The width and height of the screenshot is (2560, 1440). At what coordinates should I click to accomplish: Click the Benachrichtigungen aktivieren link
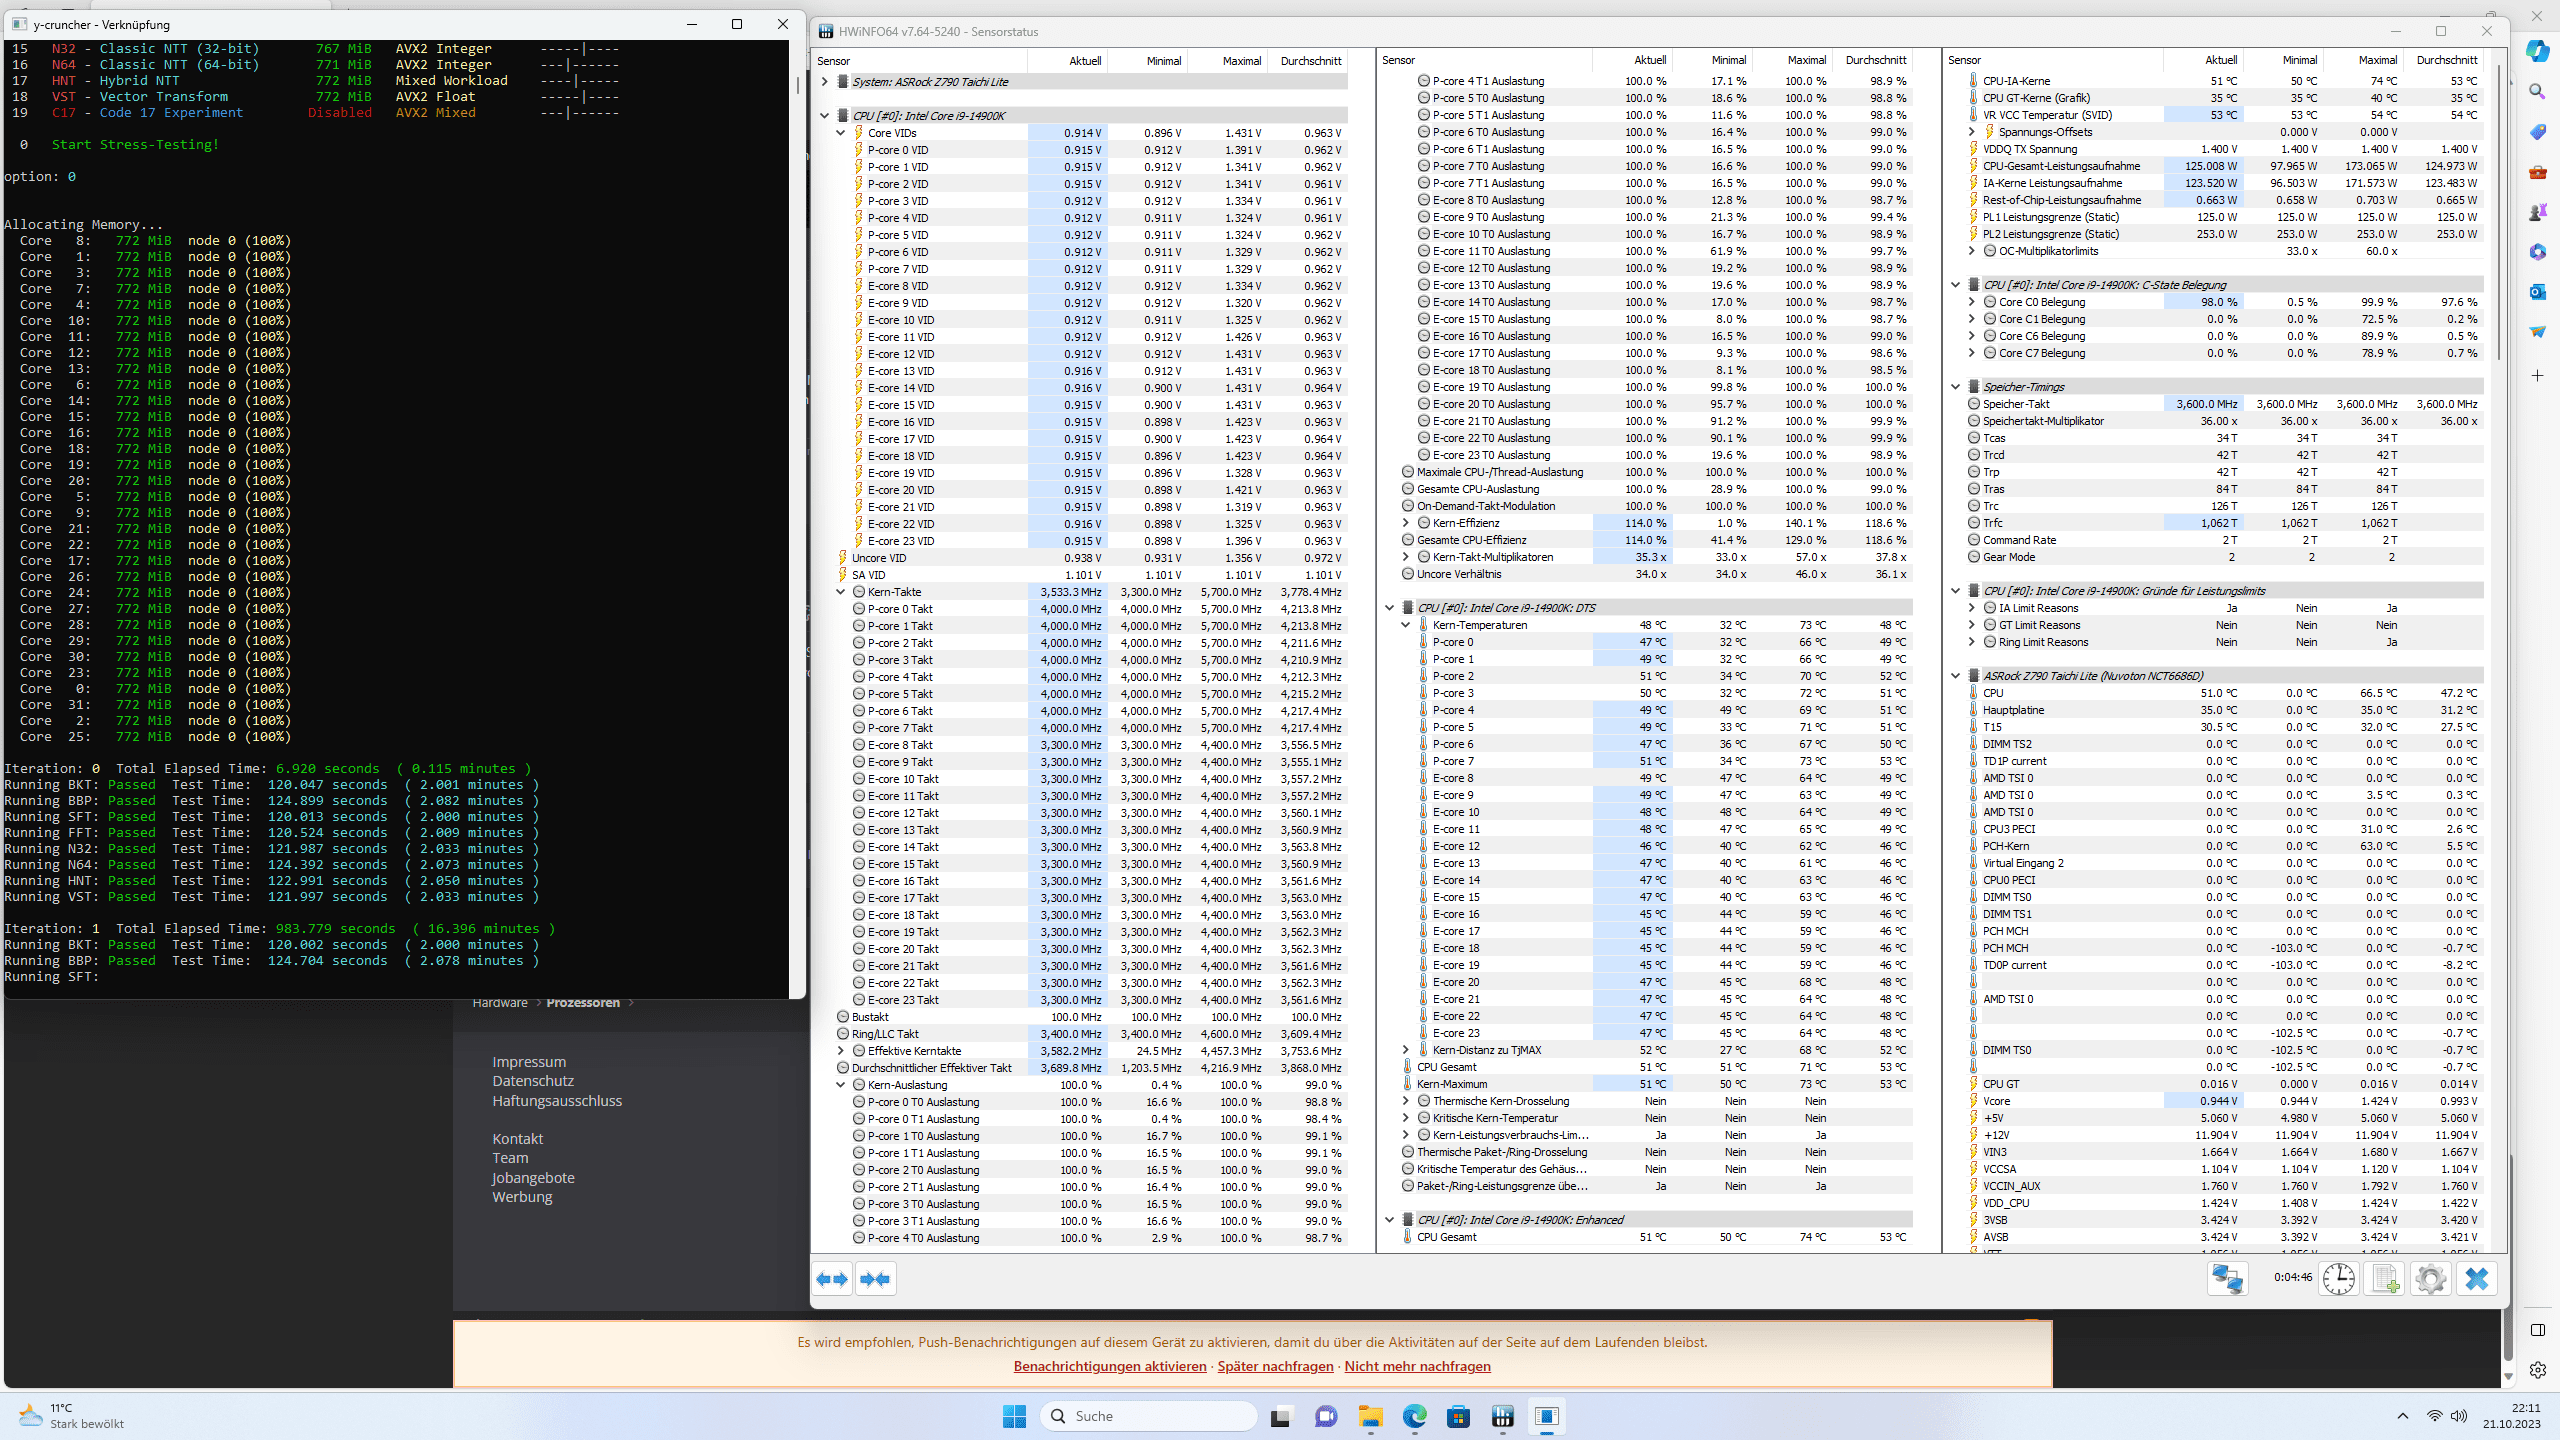coord(1109,1366)
